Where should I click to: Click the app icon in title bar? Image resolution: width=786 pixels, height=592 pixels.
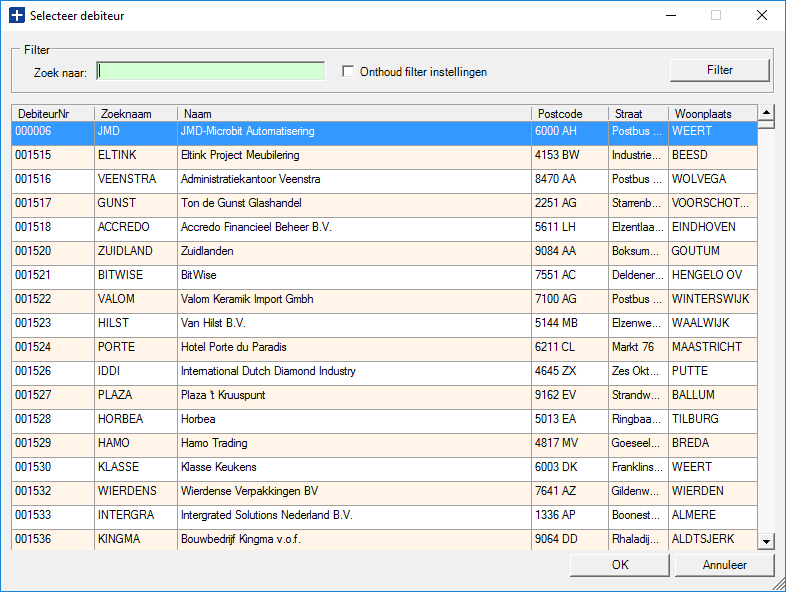[x=17, y=16]
